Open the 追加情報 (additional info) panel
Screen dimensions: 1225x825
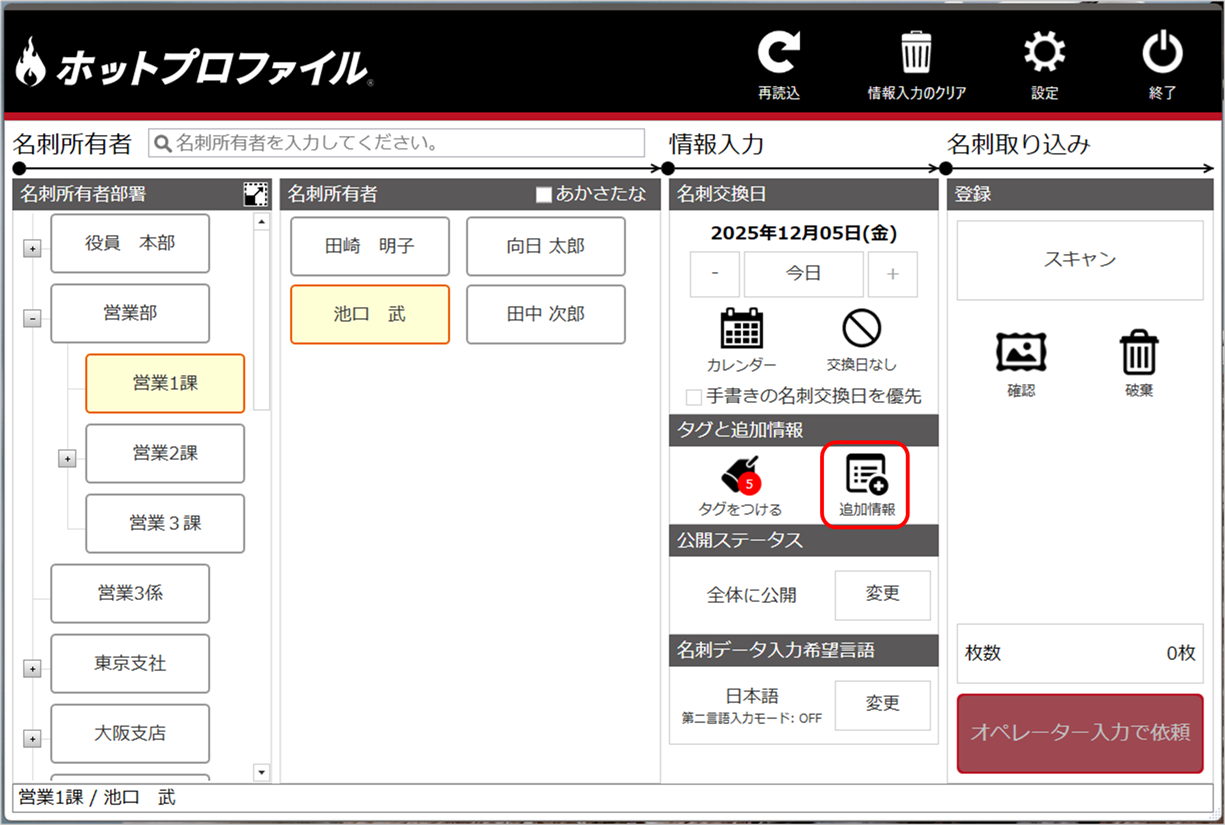coord(864,484)
